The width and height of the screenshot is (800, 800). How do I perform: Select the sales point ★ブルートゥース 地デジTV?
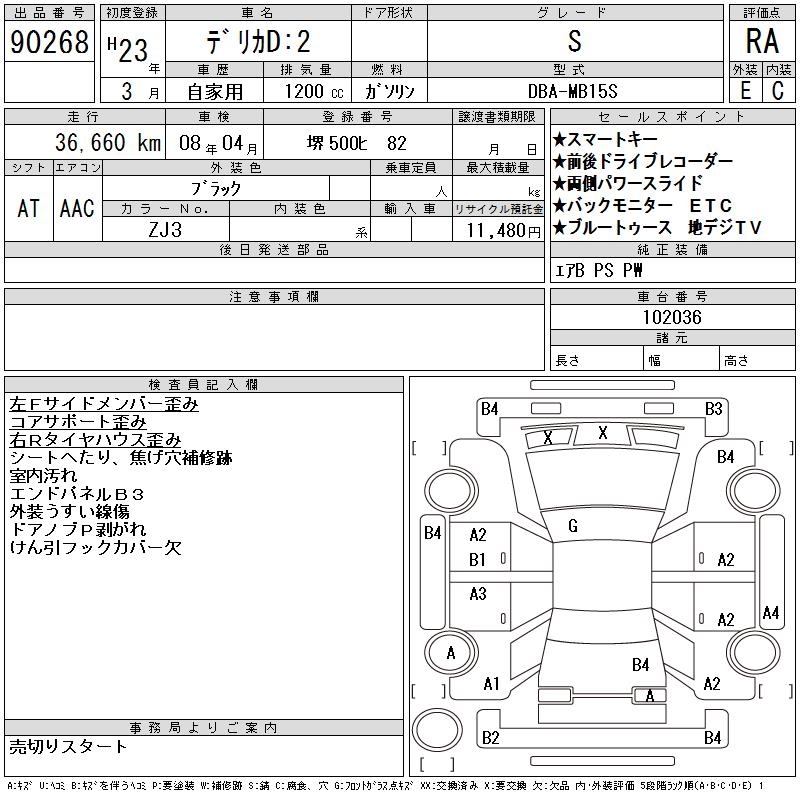pyautogui.click(x=657, y=227)
